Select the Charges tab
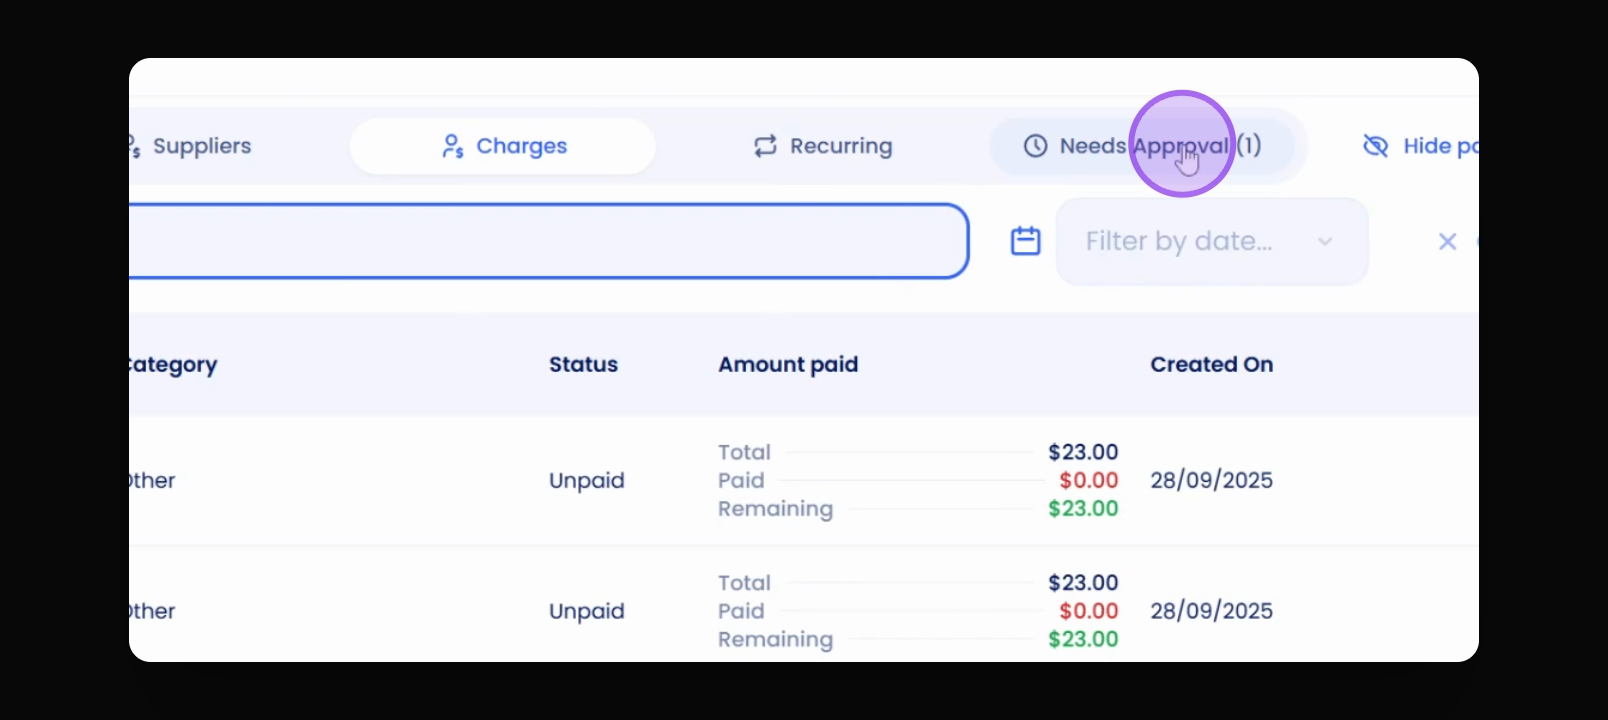This screenshot has height=720, width=1608. coord(503,146)
